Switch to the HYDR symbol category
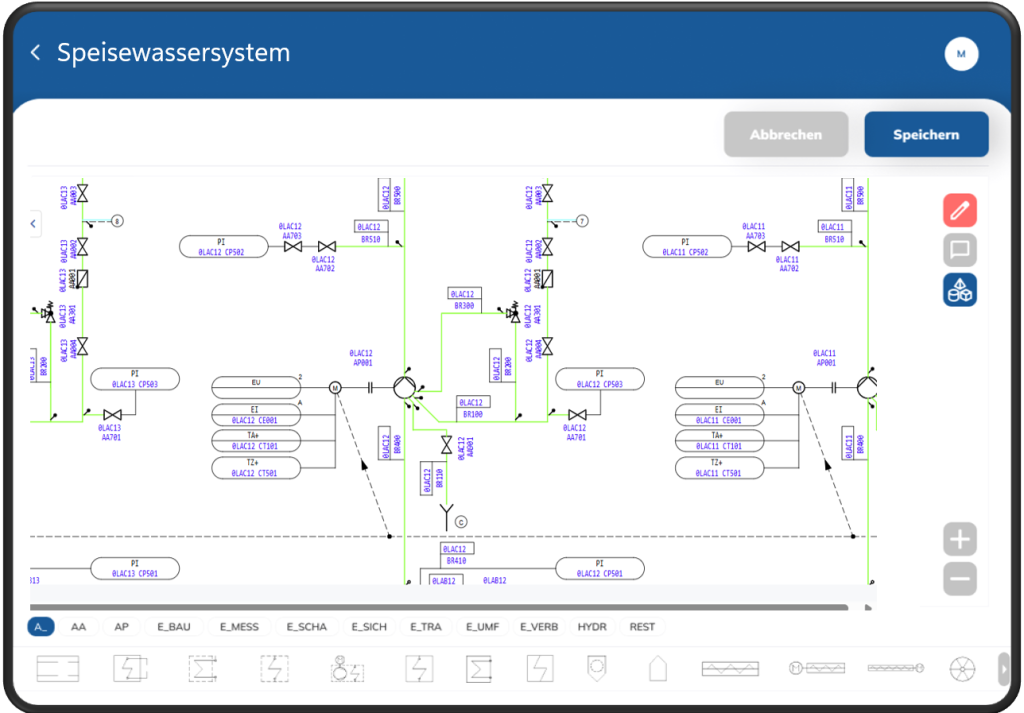 tap(592, 627)
